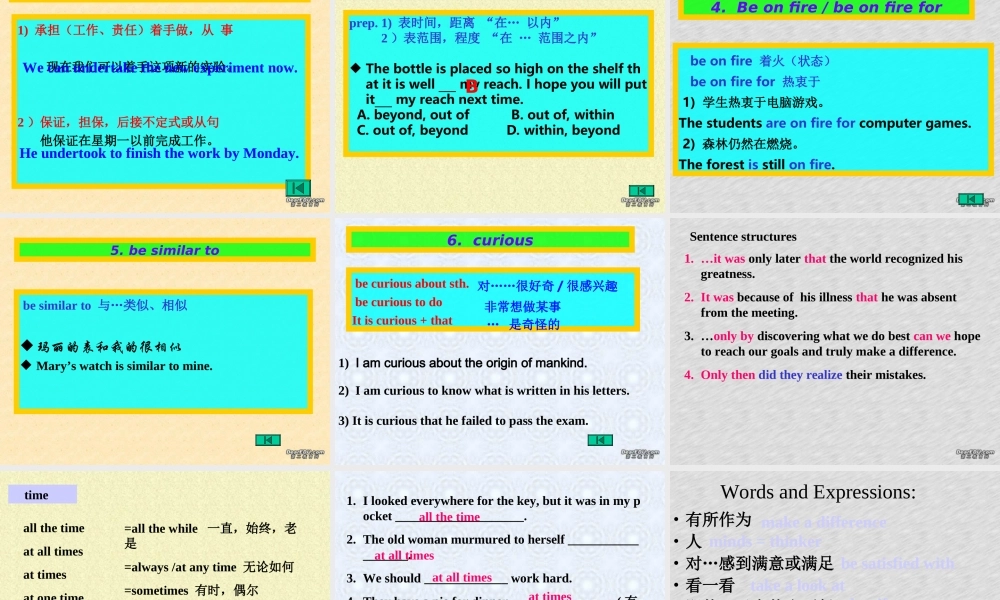This screenshot has width=1000, height=600.
Task: Click 'The bottle is placed so high' question
Action: (x=499, y=84)
